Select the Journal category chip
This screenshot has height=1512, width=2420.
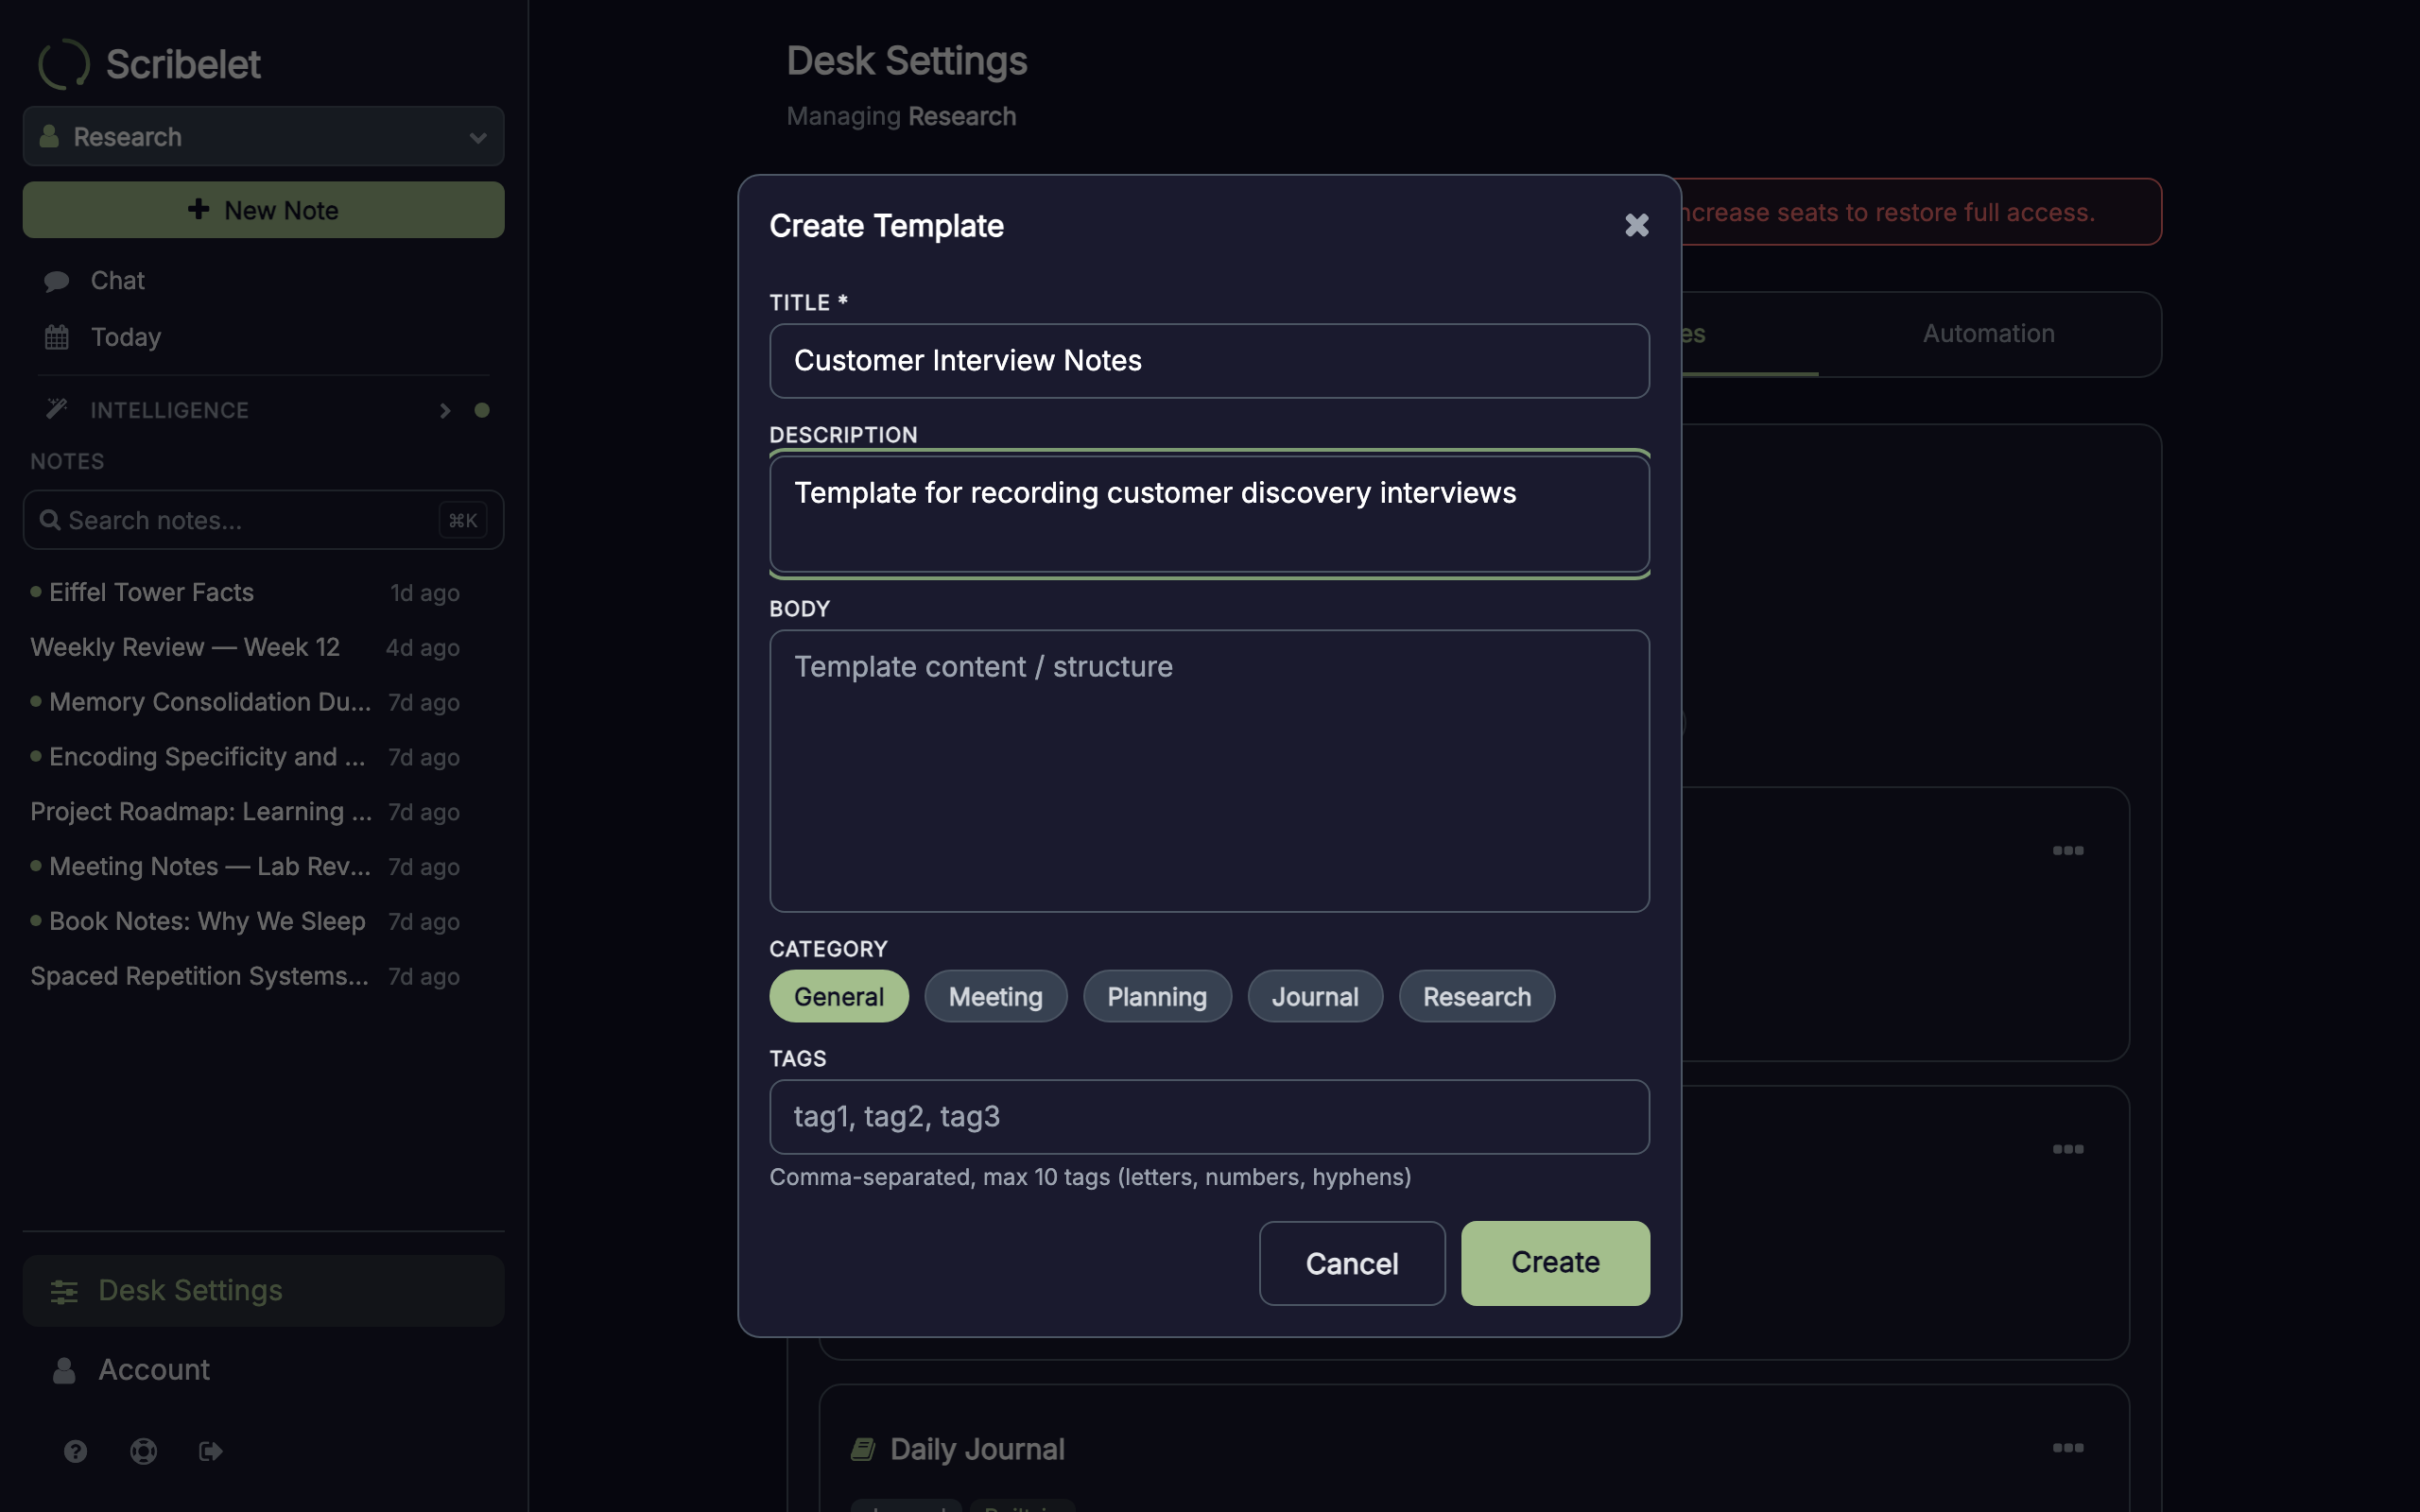tap(1314, 996)
